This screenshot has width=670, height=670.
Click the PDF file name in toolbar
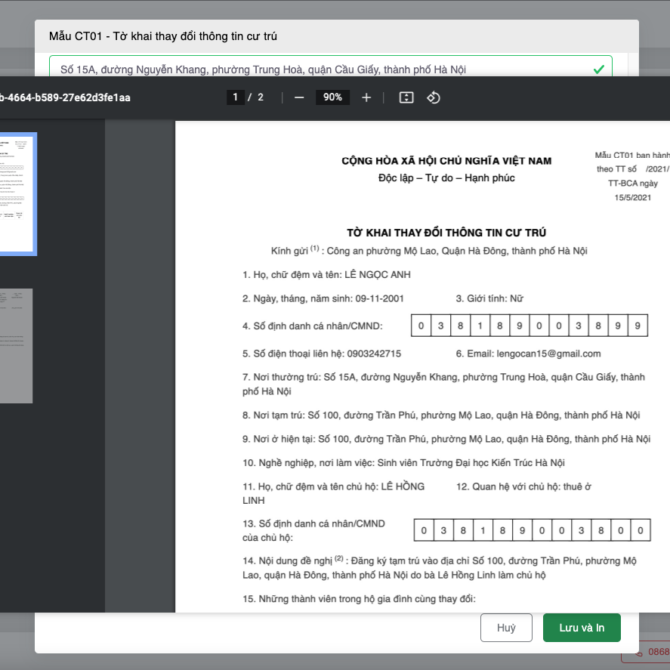pyautogui.click(x=65, y=98)
